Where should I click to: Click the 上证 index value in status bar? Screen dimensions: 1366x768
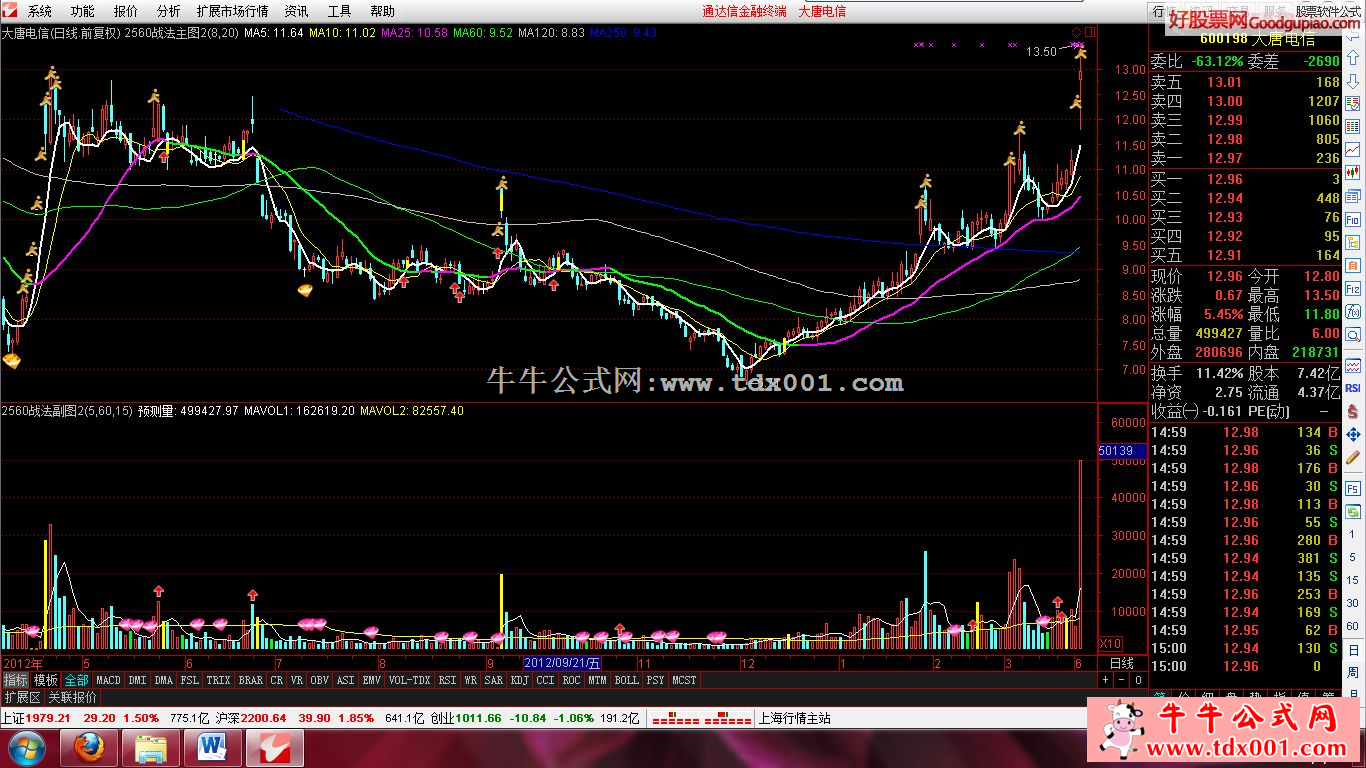(49, 718)
